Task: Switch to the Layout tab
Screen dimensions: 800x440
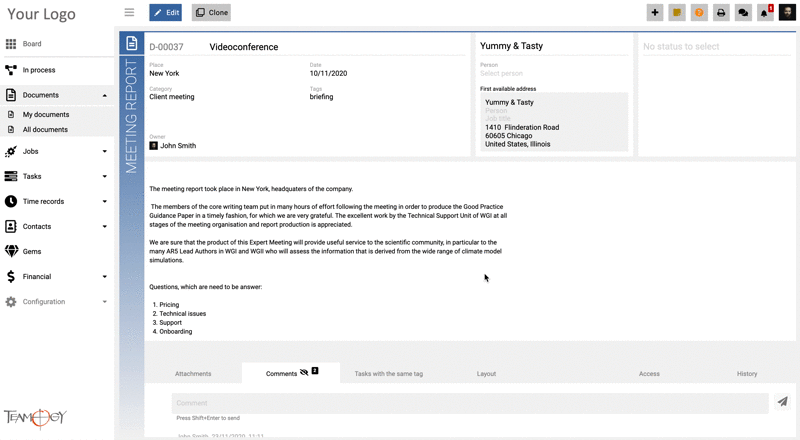Action: pyautogui.click(x=486, y=374)
